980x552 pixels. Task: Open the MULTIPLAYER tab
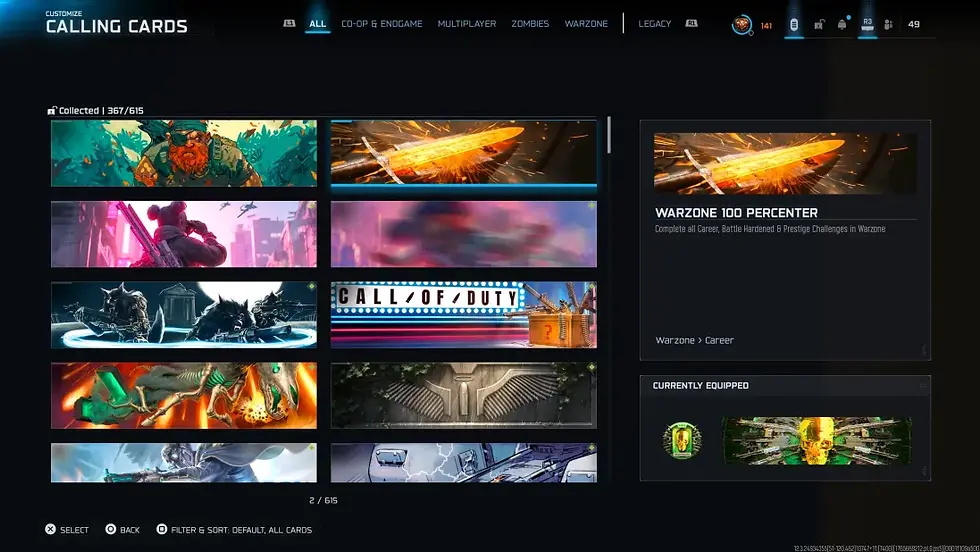click(x=467, y=24)
